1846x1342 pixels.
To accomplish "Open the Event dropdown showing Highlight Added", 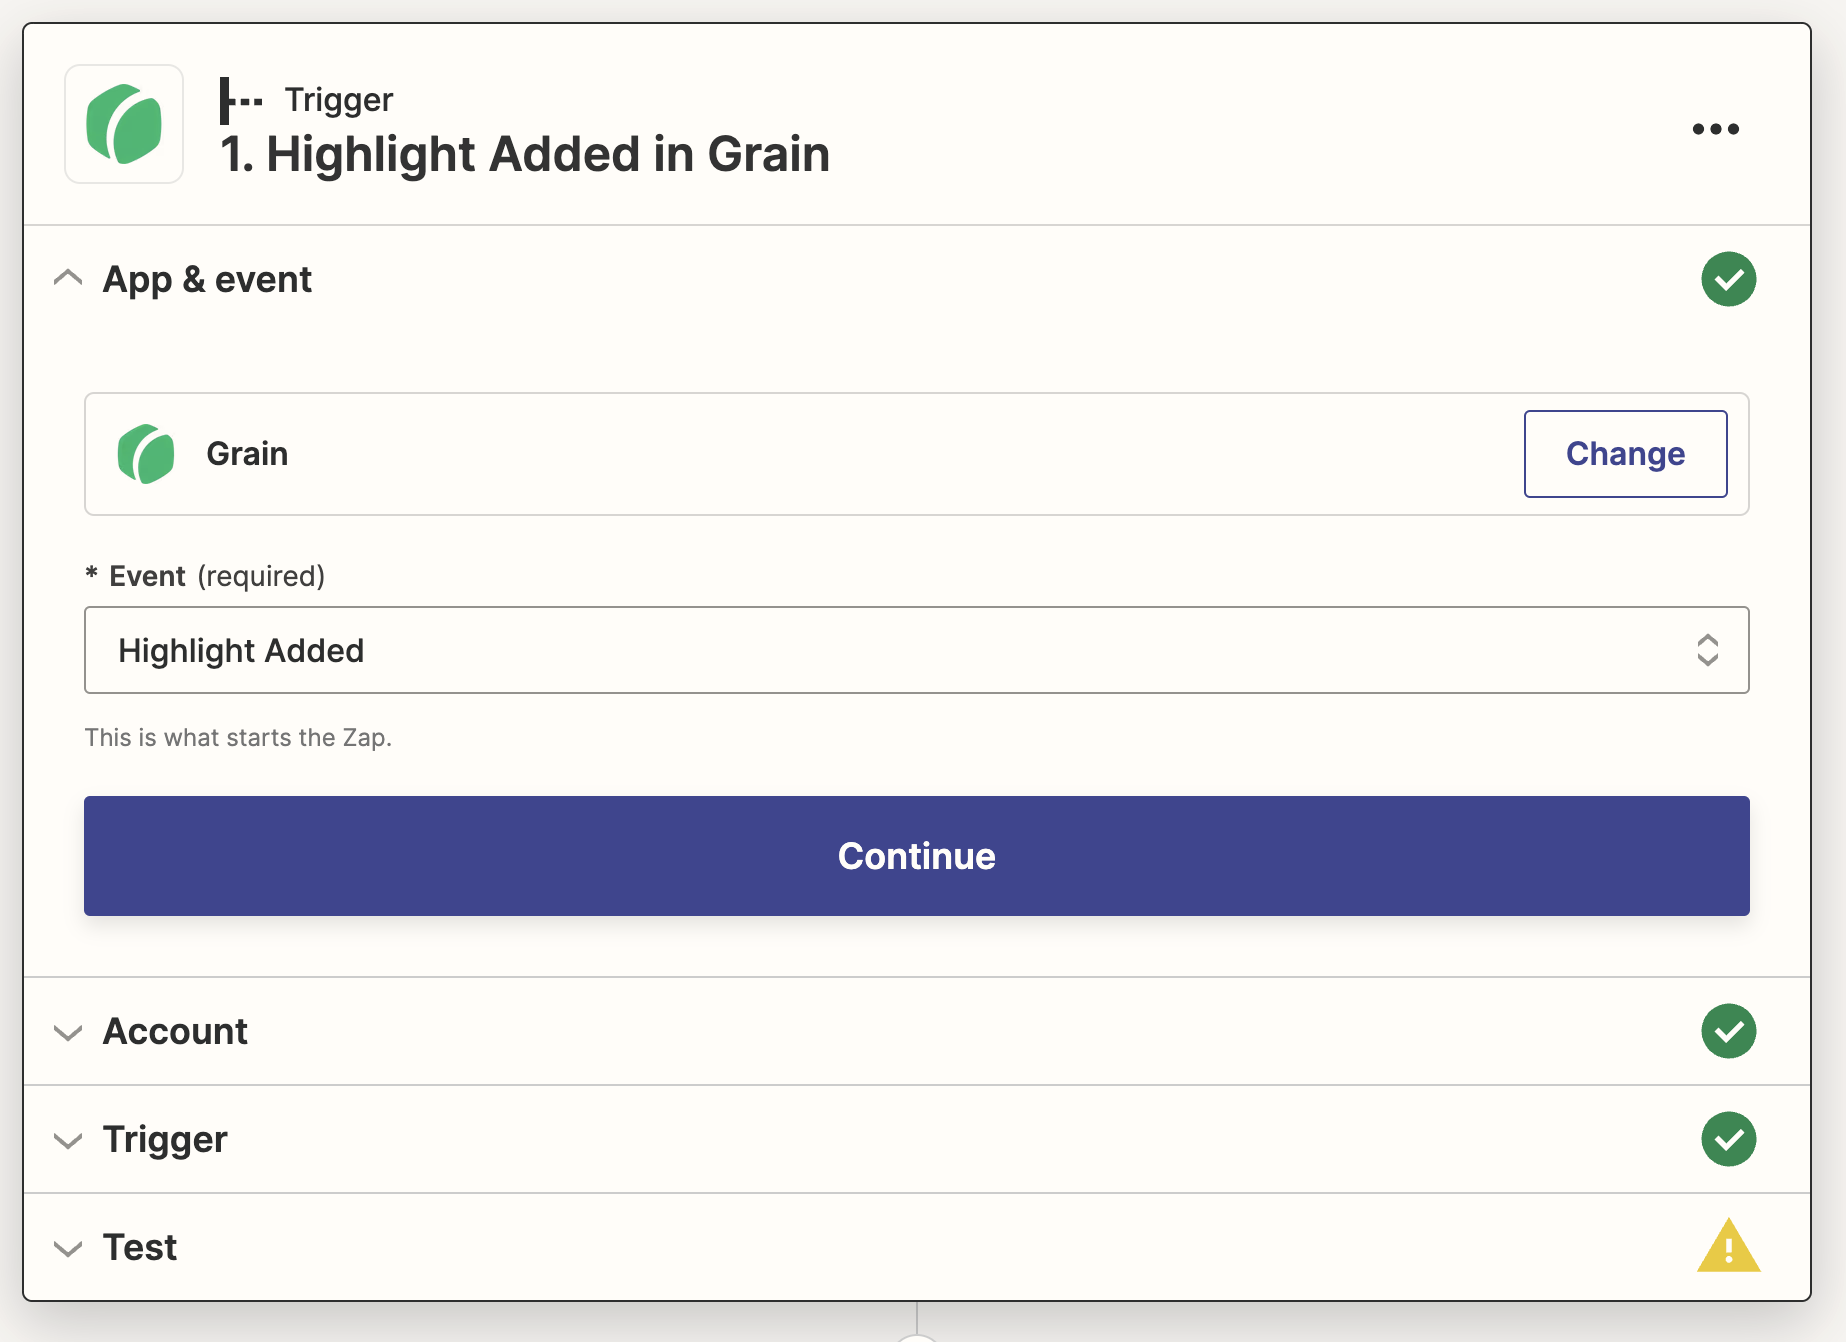I will click(900, 650).
